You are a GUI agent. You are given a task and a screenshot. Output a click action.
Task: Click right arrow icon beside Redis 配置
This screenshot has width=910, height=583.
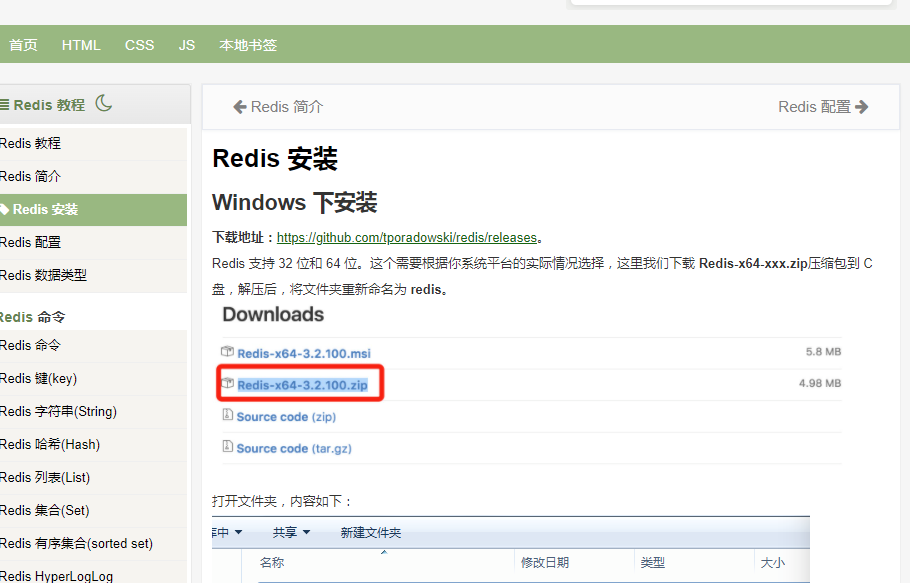(x=862, y=107)
